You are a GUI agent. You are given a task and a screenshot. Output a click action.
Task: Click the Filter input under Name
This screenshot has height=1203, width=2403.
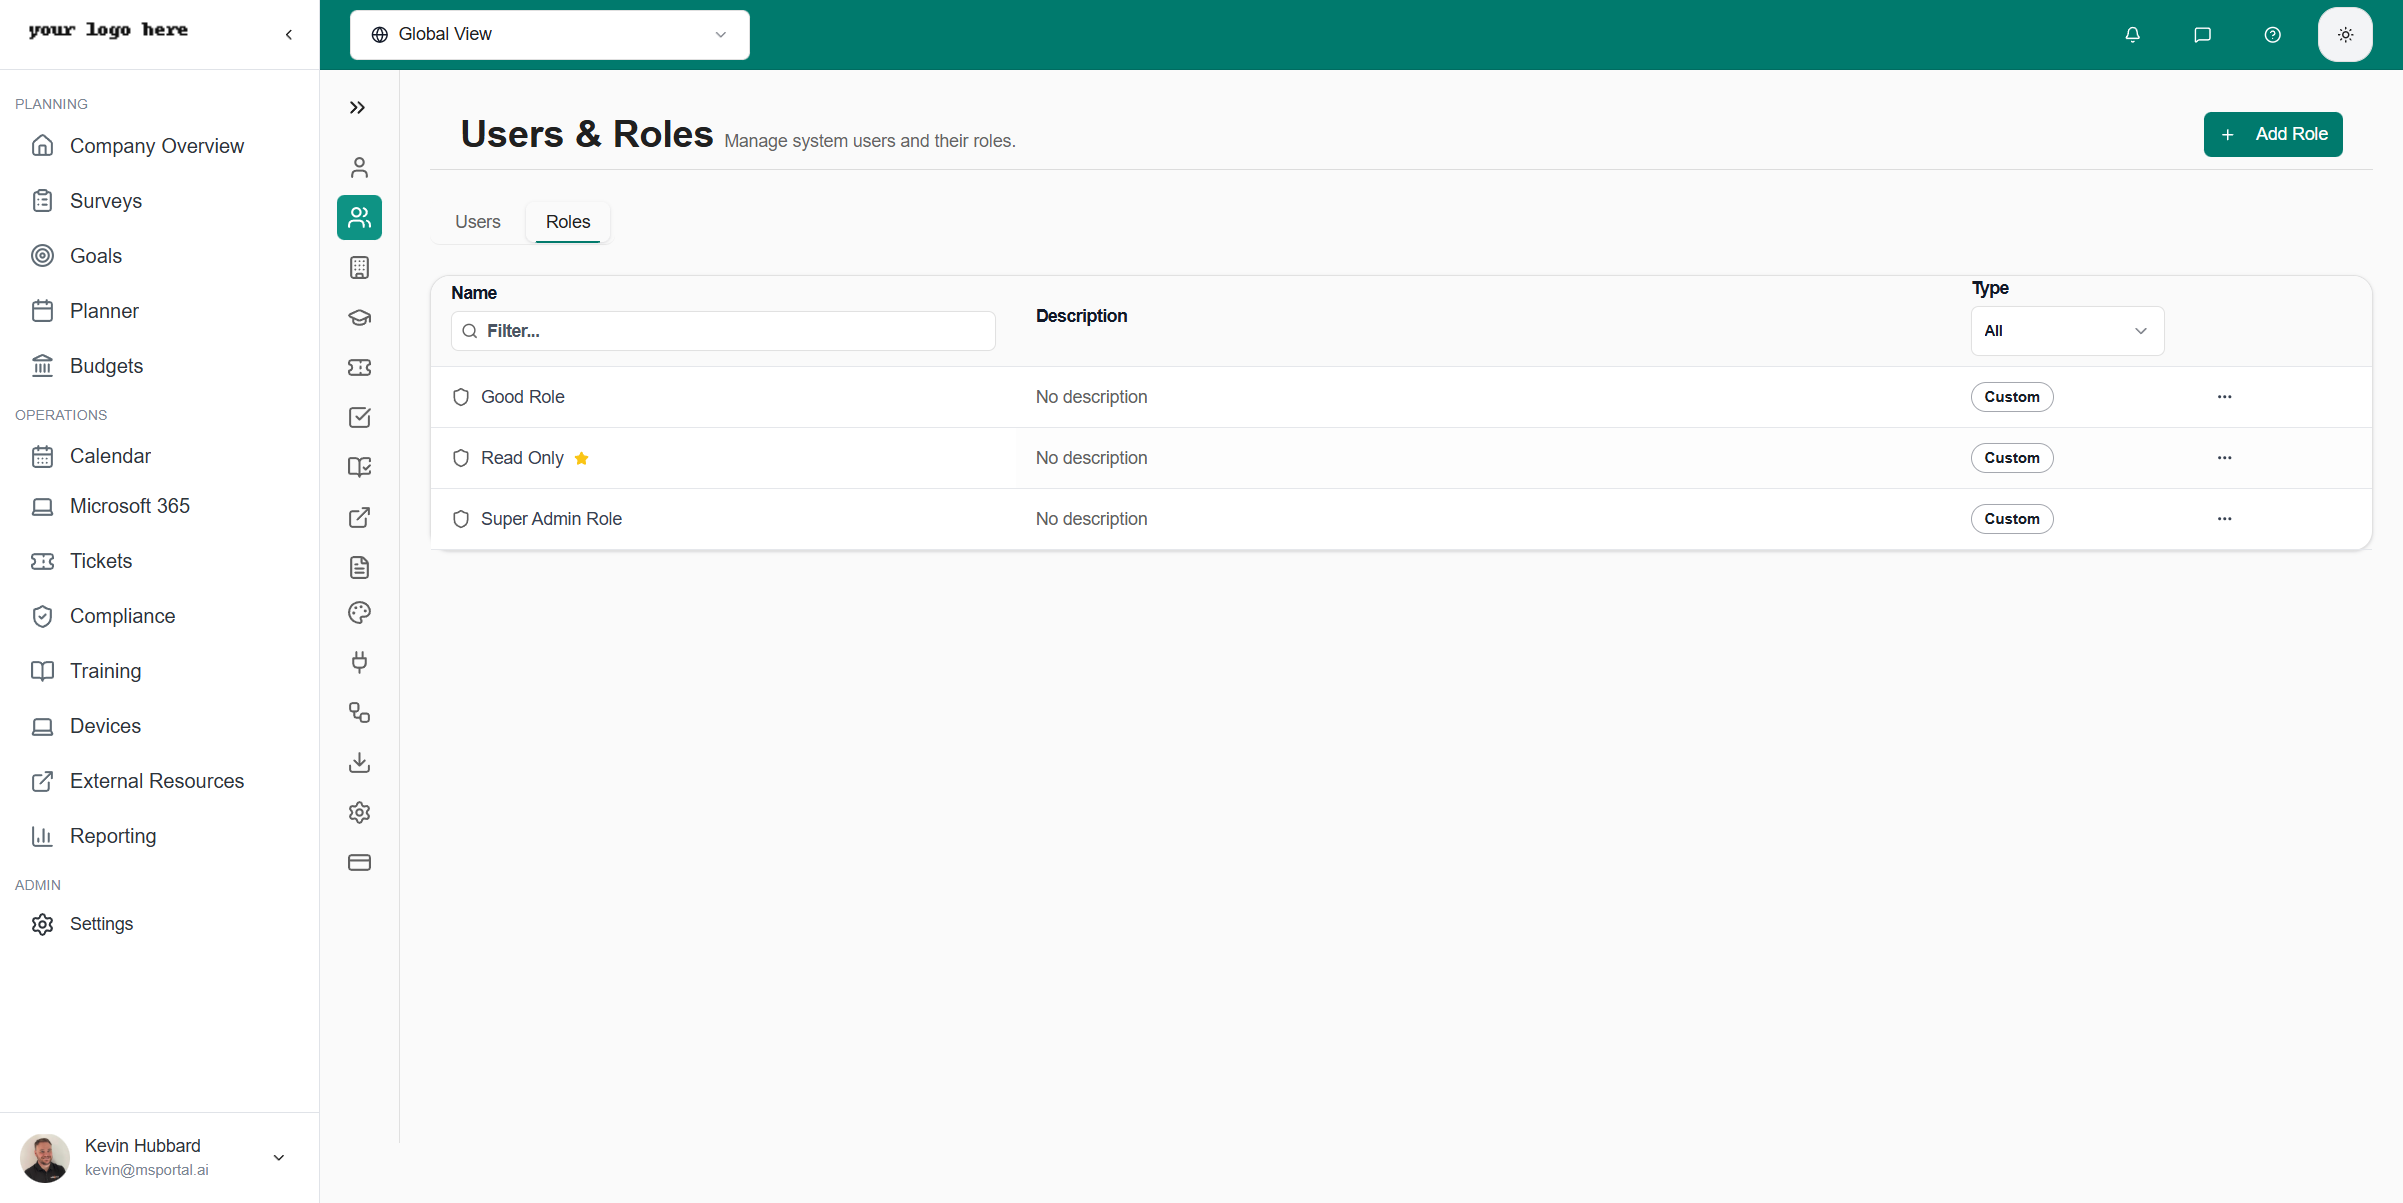(722, 330)
